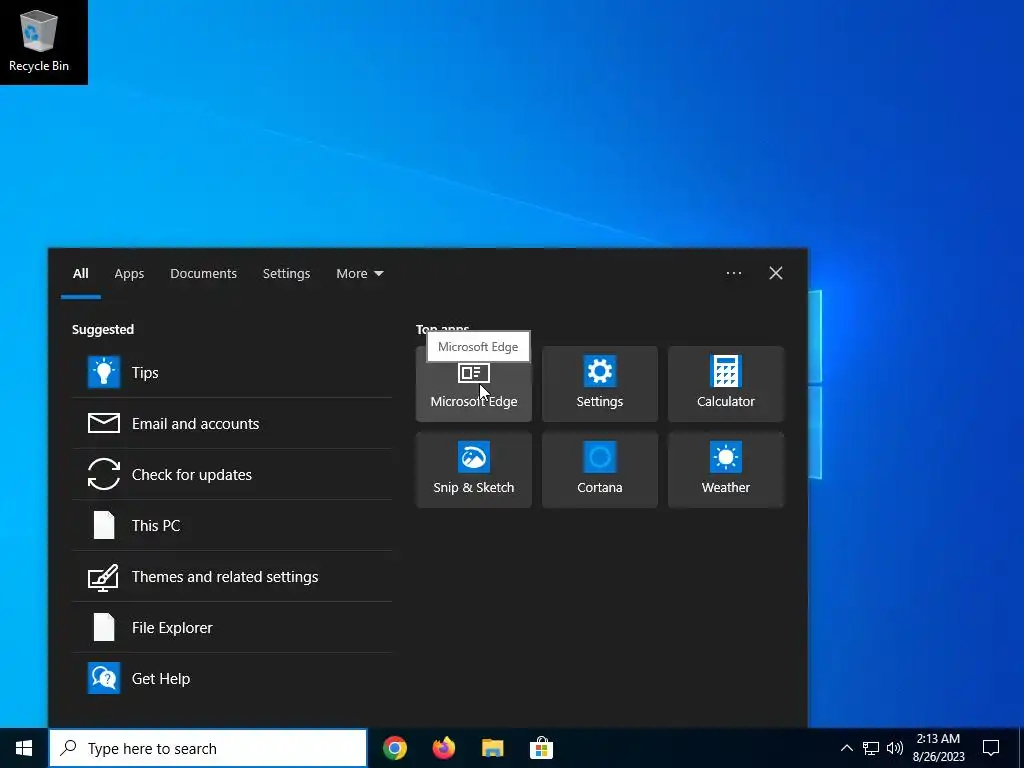Open the Tips app icon
This screenshot has width=1024, height=768.
tap(104, 372)
